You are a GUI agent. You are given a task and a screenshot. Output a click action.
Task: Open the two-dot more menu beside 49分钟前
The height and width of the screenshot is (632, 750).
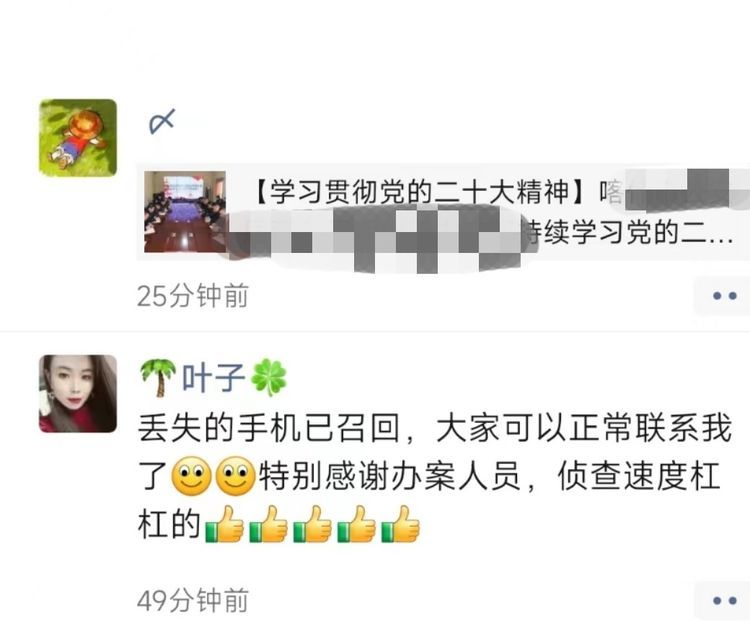pos(724,600)
